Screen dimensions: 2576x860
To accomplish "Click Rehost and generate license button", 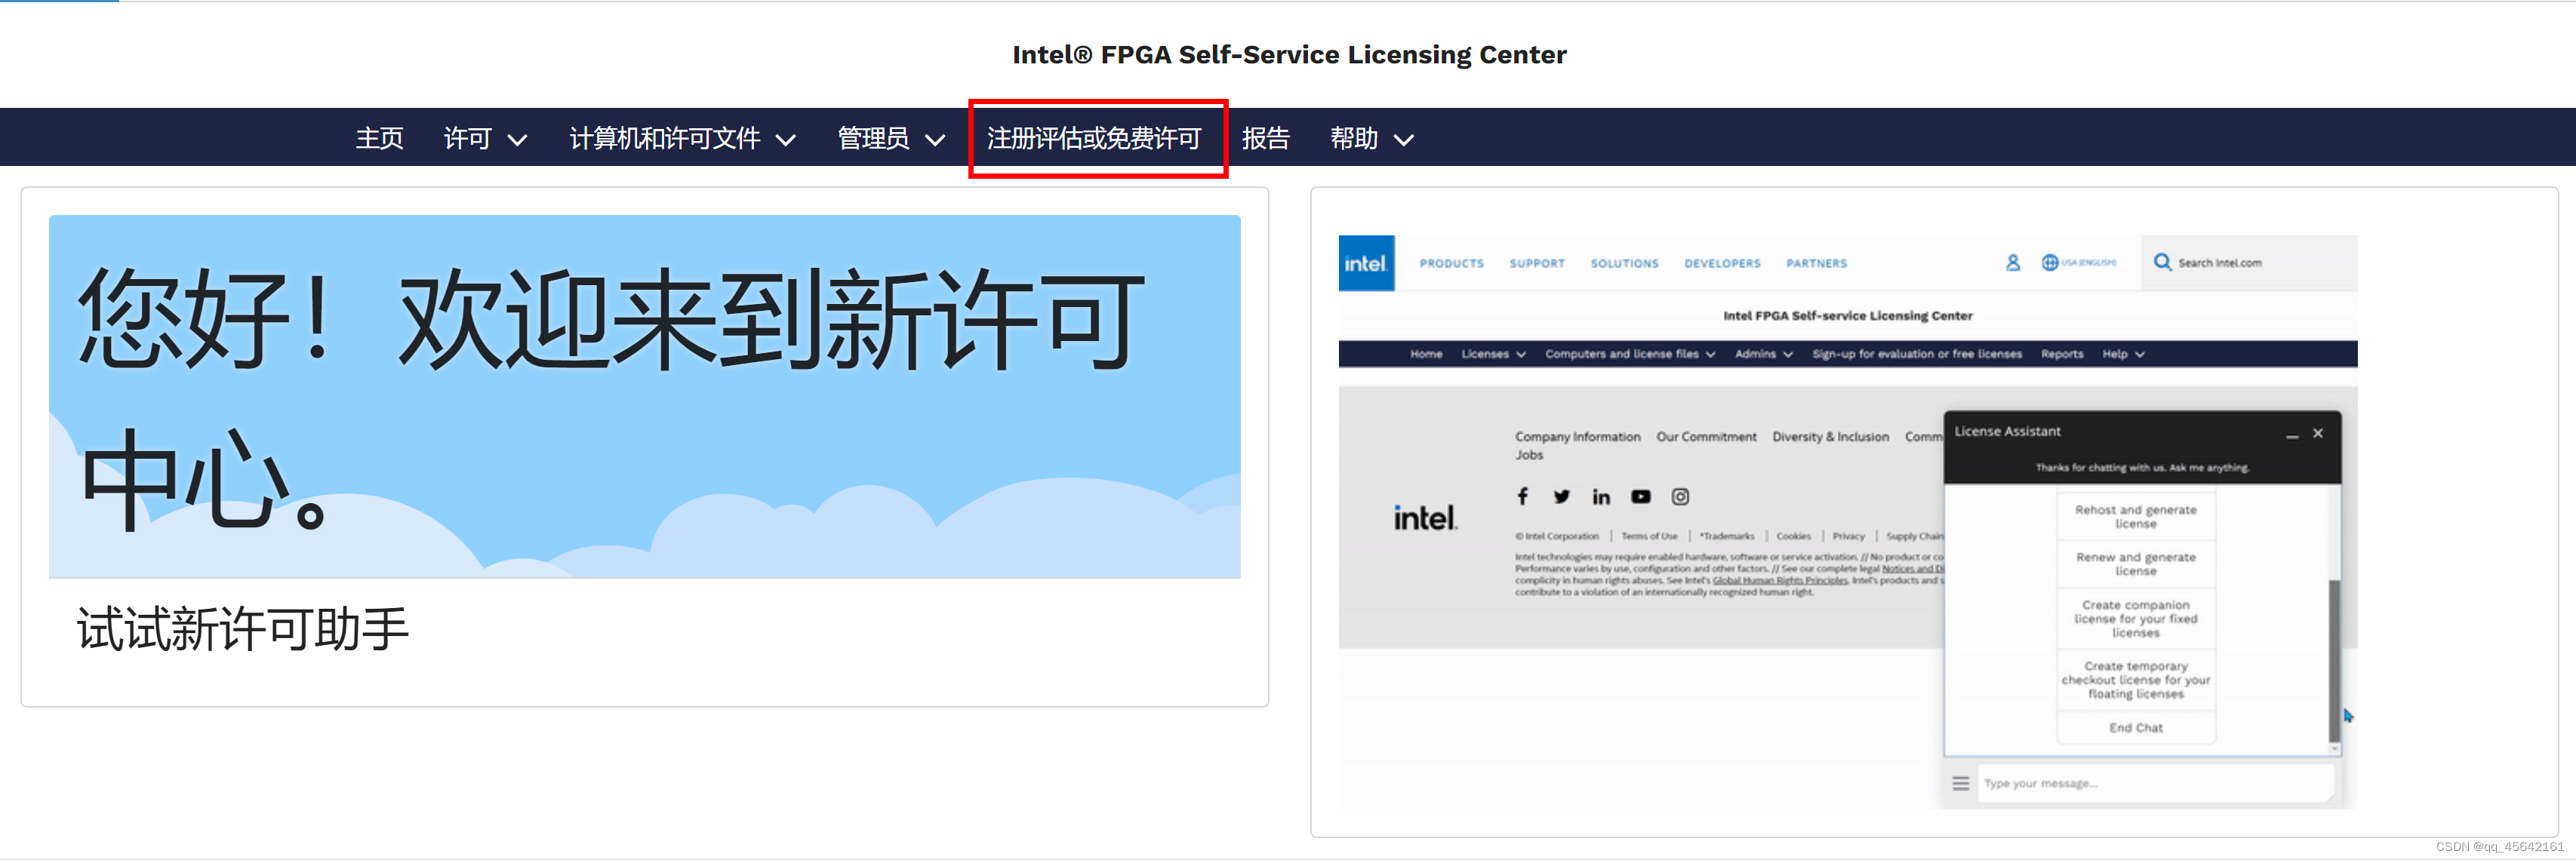I will click(x=2135, y=516).
